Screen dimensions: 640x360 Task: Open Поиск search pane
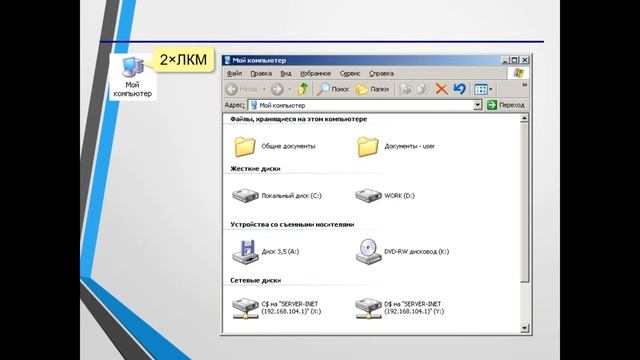coord(333,89)
